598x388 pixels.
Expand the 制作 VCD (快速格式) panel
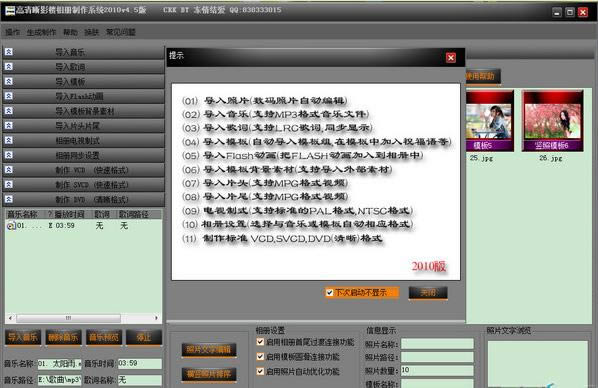point(84,170)
